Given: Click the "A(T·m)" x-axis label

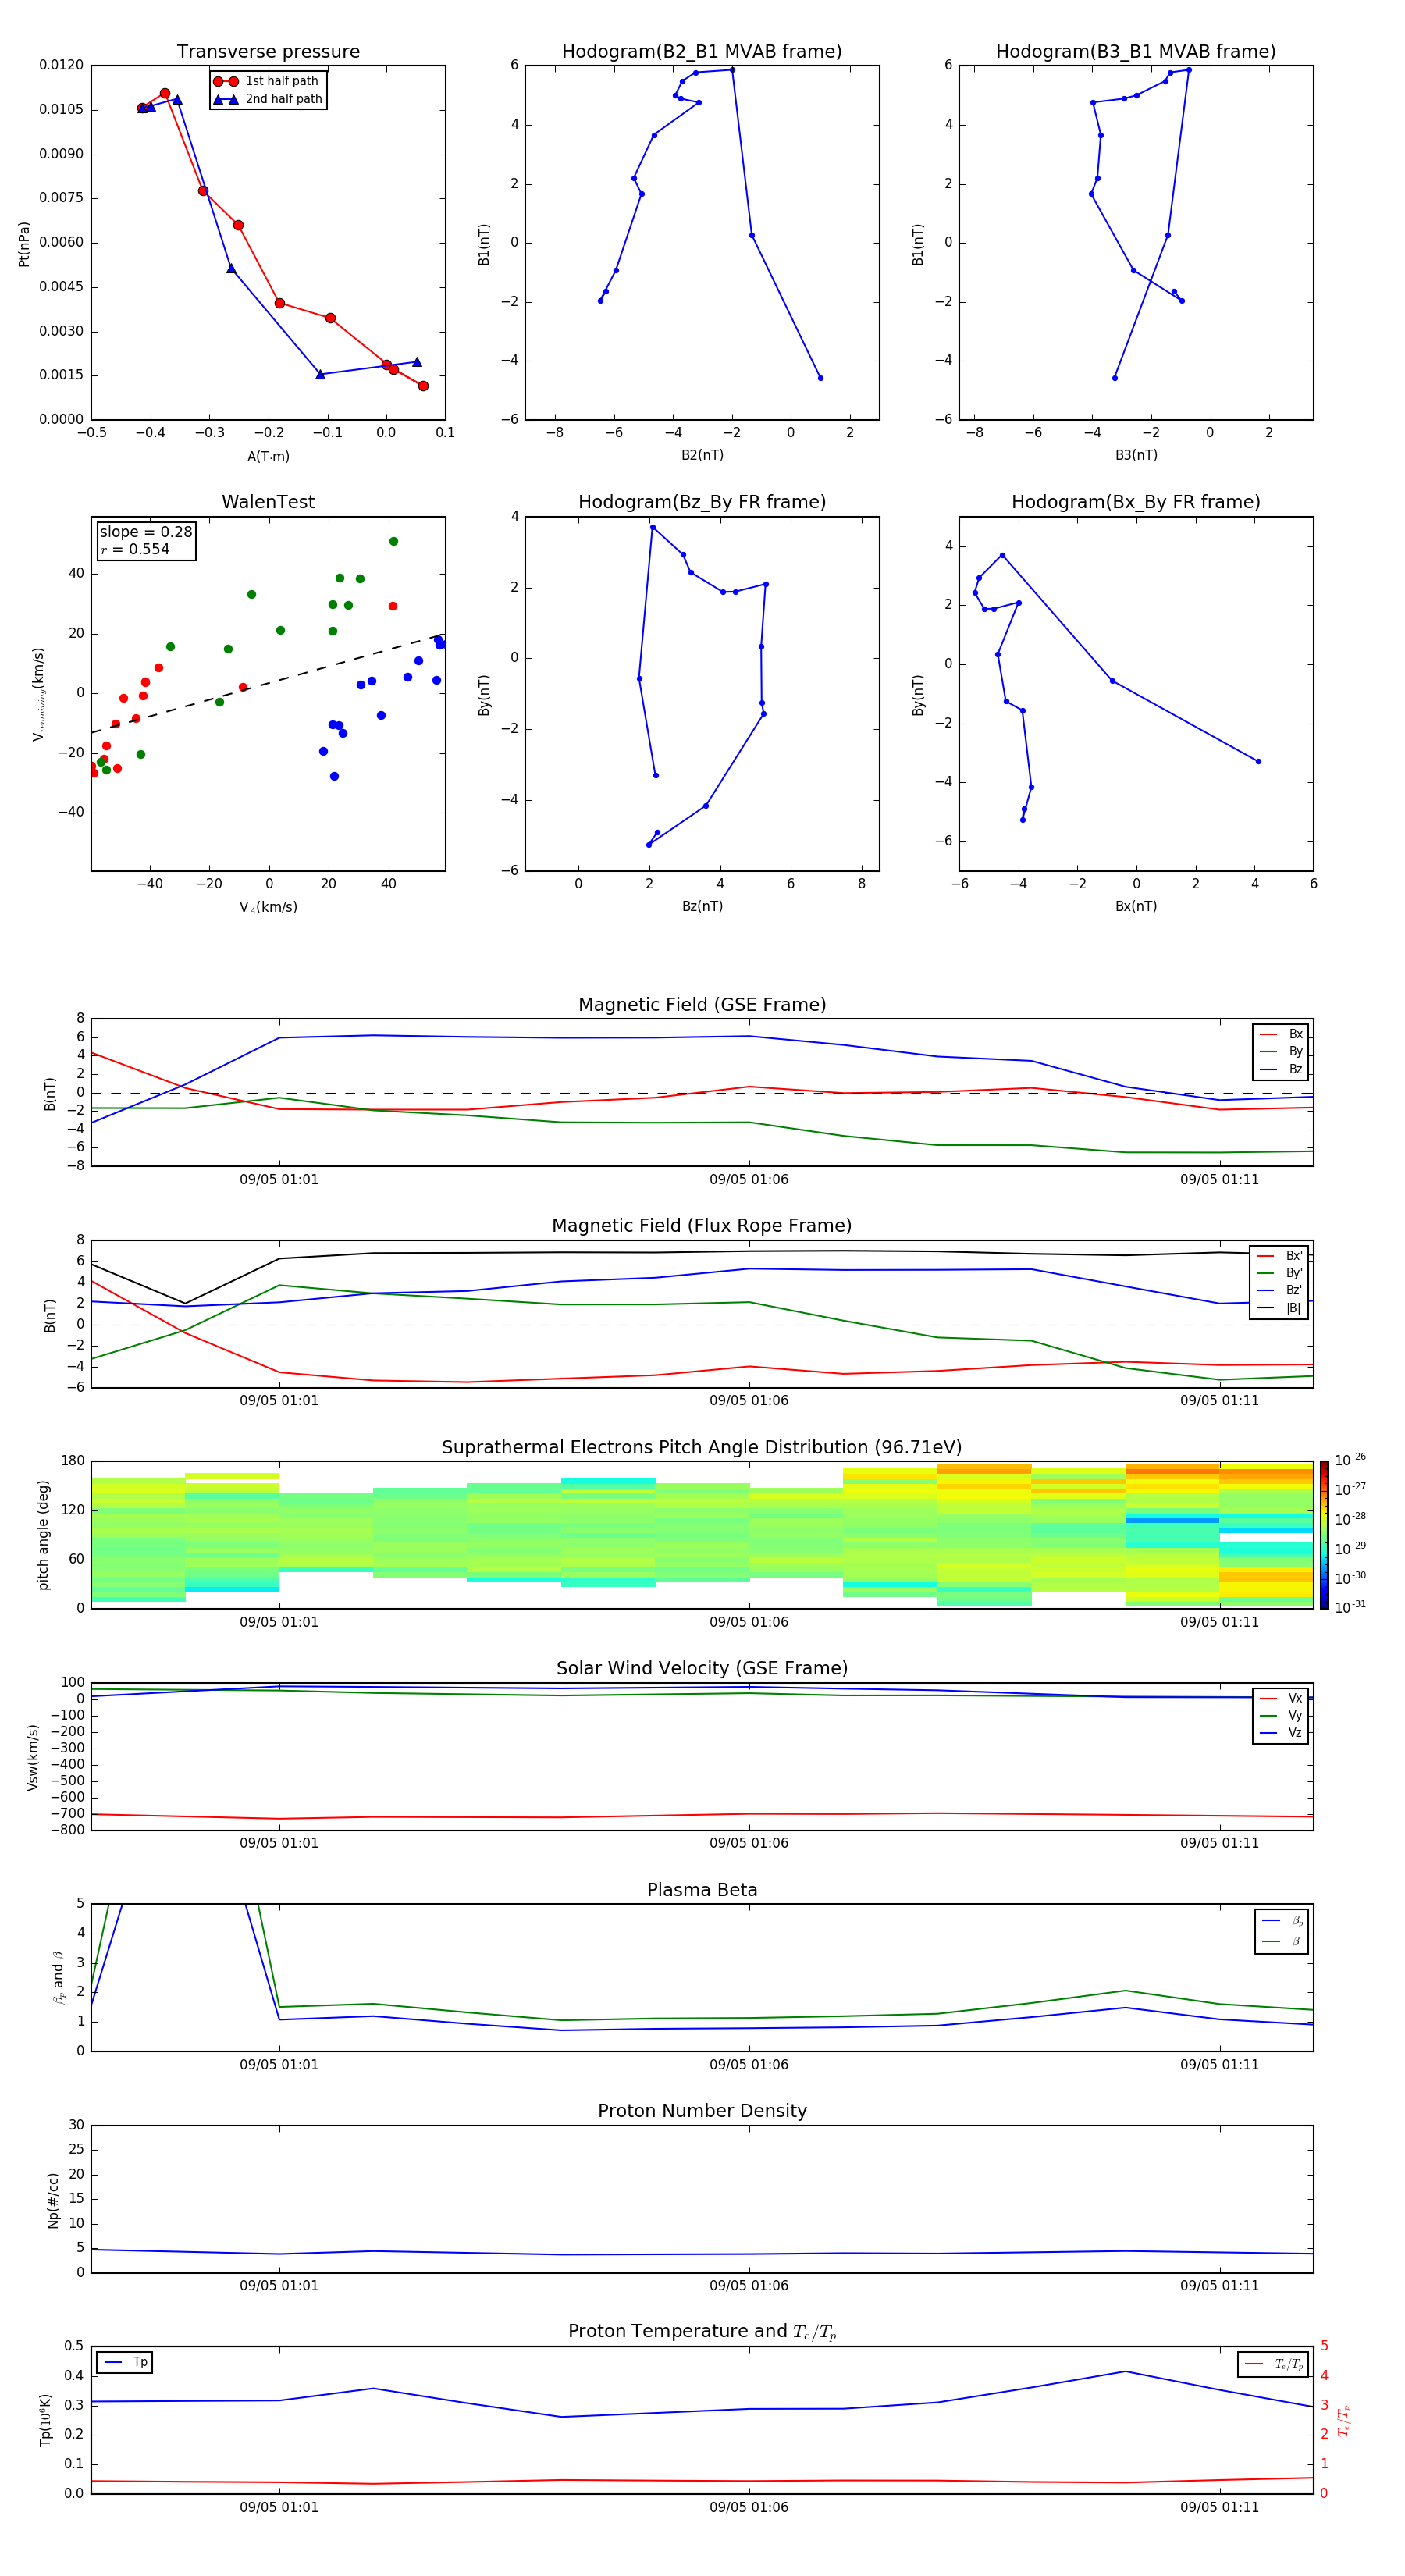Looking at the screenshot, I should pyautogui.click(x=268, y=456).
